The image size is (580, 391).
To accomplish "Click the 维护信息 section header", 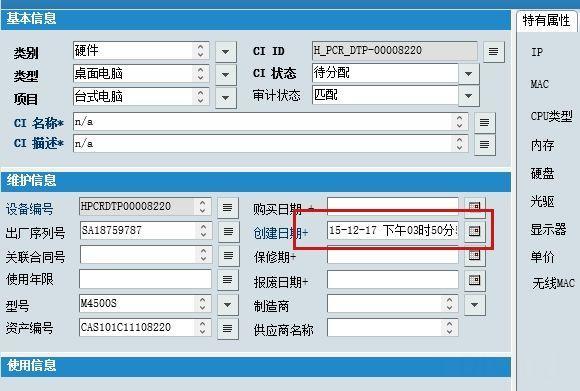I will [x=256, y=181].
